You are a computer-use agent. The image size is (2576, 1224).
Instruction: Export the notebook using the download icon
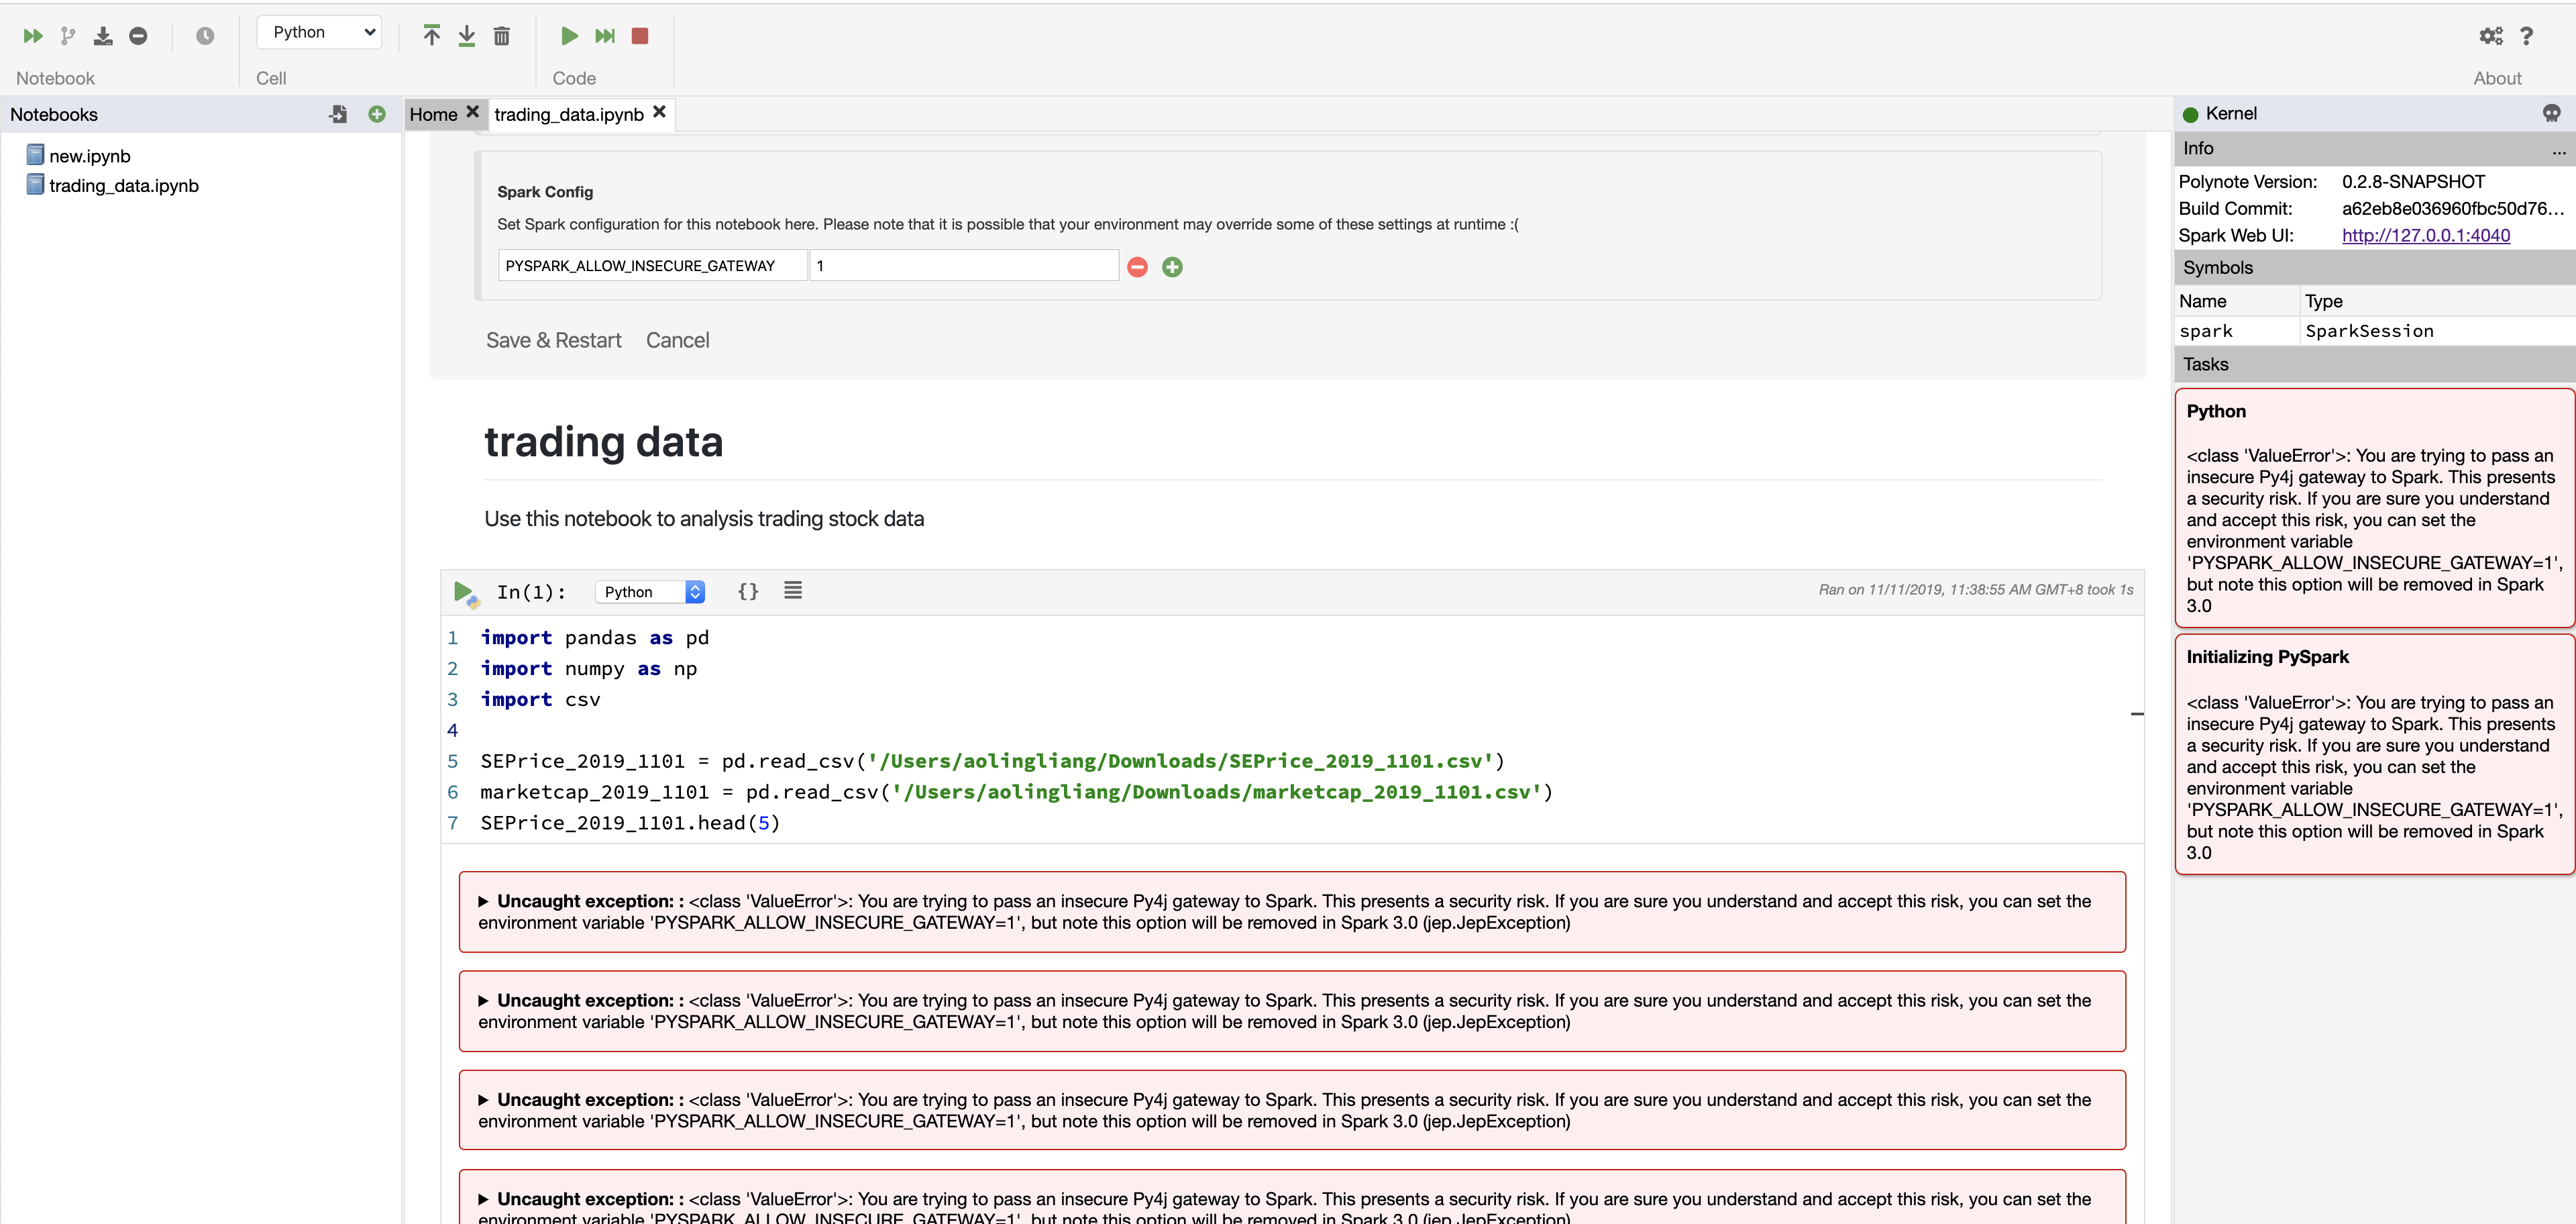click(x=102, y=35)
